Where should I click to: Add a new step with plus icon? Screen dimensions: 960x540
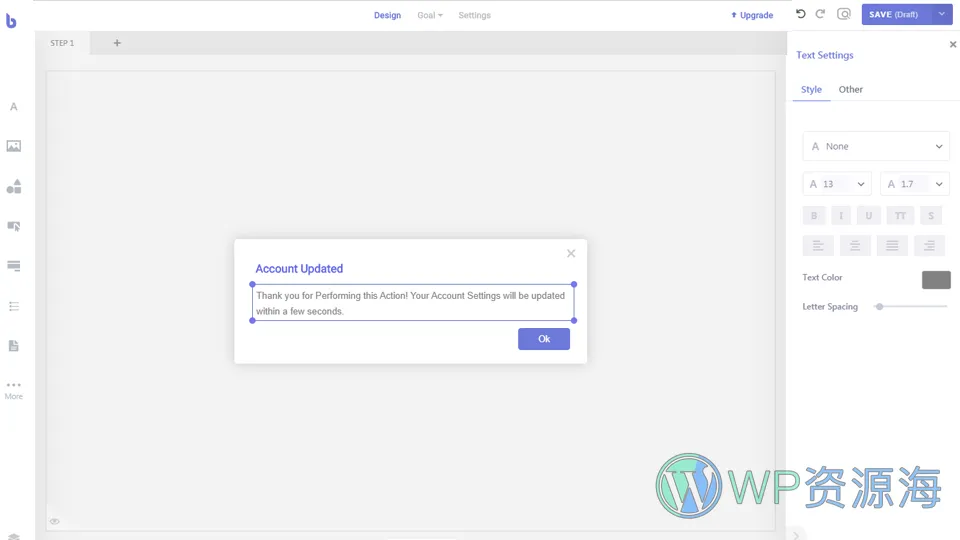click(117, 43)
